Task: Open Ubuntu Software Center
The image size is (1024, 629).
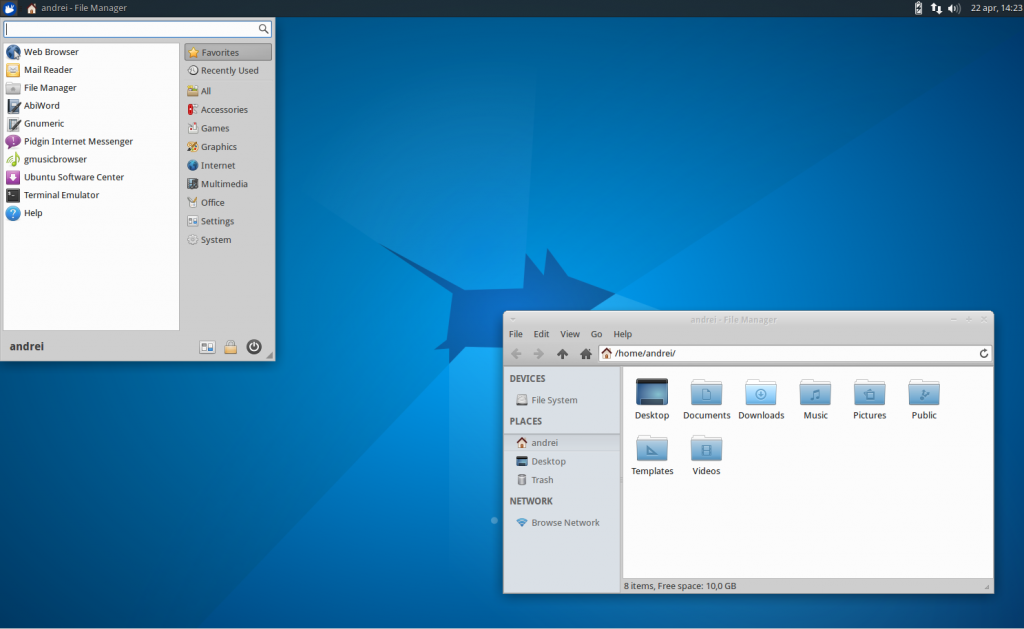Action: (72, 177)
